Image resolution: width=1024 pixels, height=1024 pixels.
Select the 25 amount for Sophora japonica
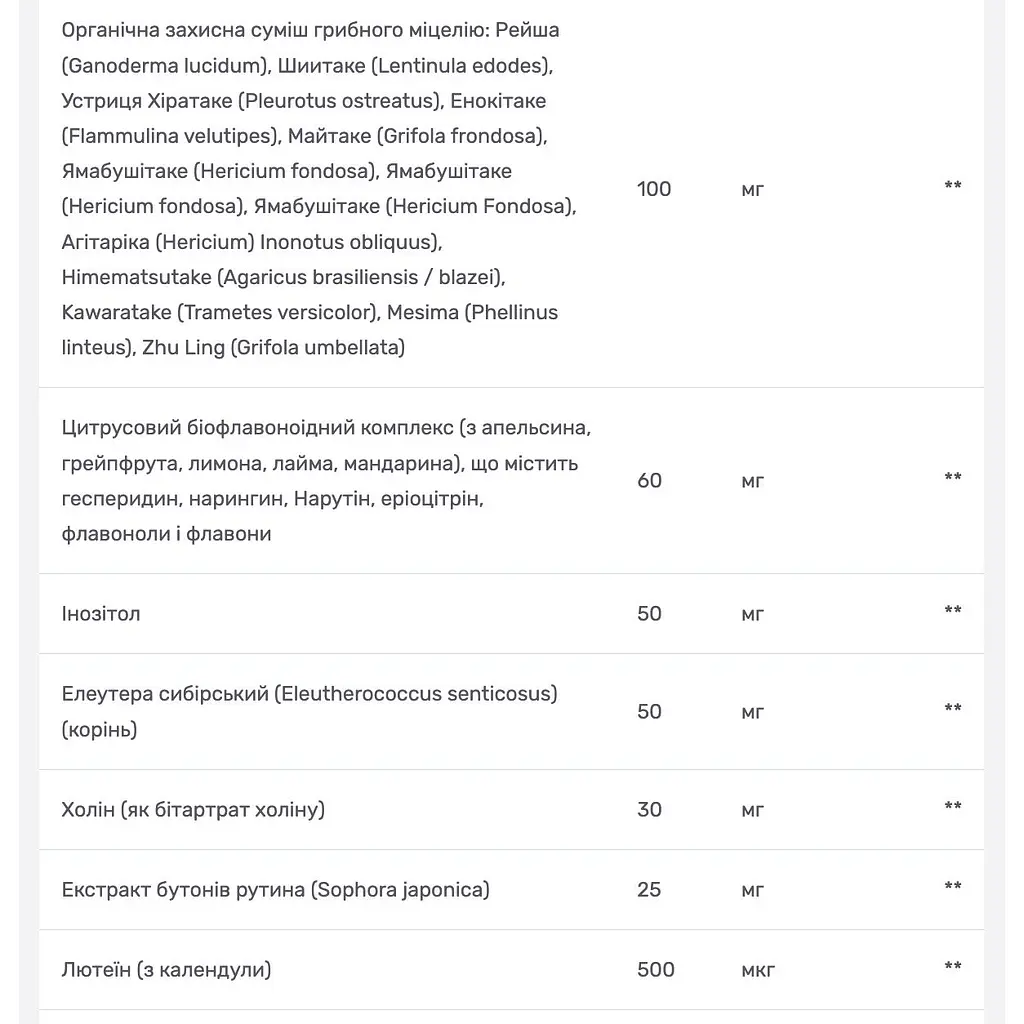point(648,890)
